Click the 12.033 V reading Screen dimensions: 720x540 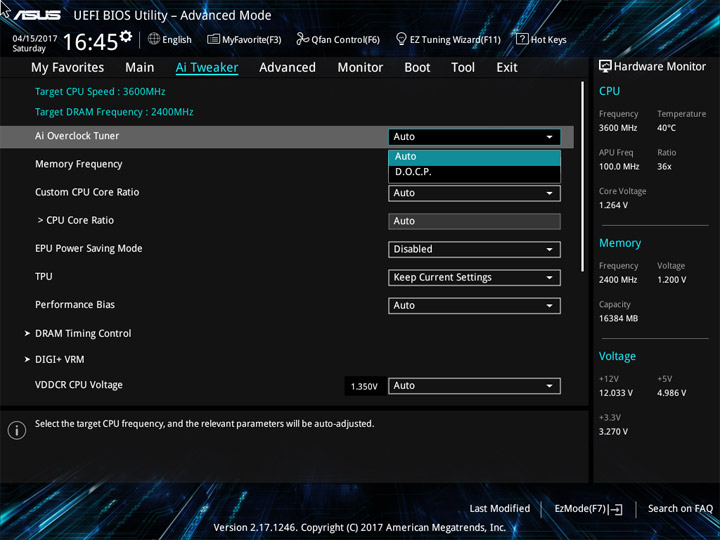616,393
